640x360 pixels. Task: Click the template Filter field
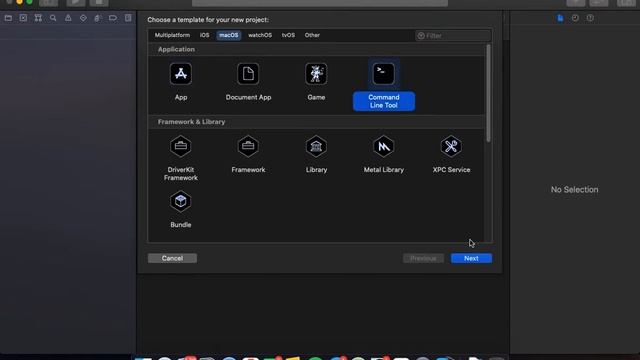click(x=453, y=36)
